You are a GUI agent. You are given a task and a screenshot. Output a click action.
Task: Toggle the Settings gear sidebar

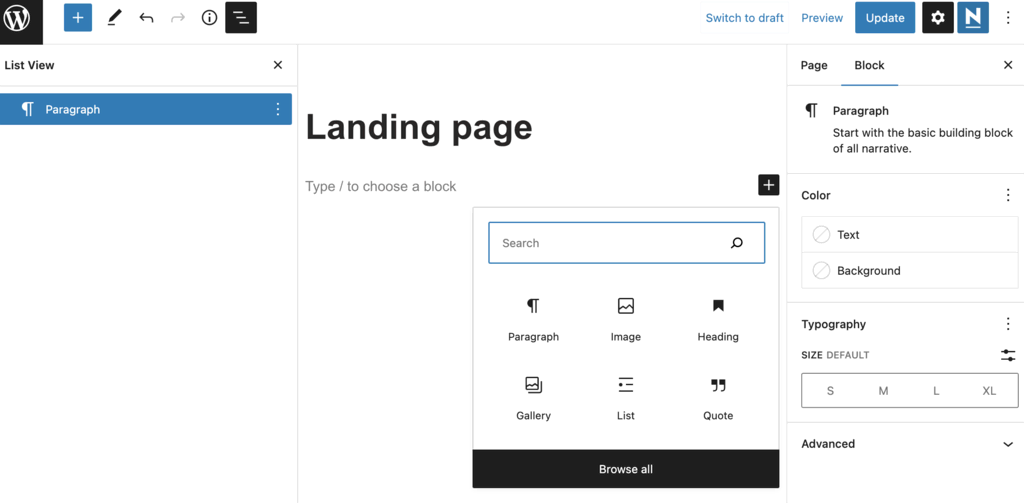click(937, 18)
